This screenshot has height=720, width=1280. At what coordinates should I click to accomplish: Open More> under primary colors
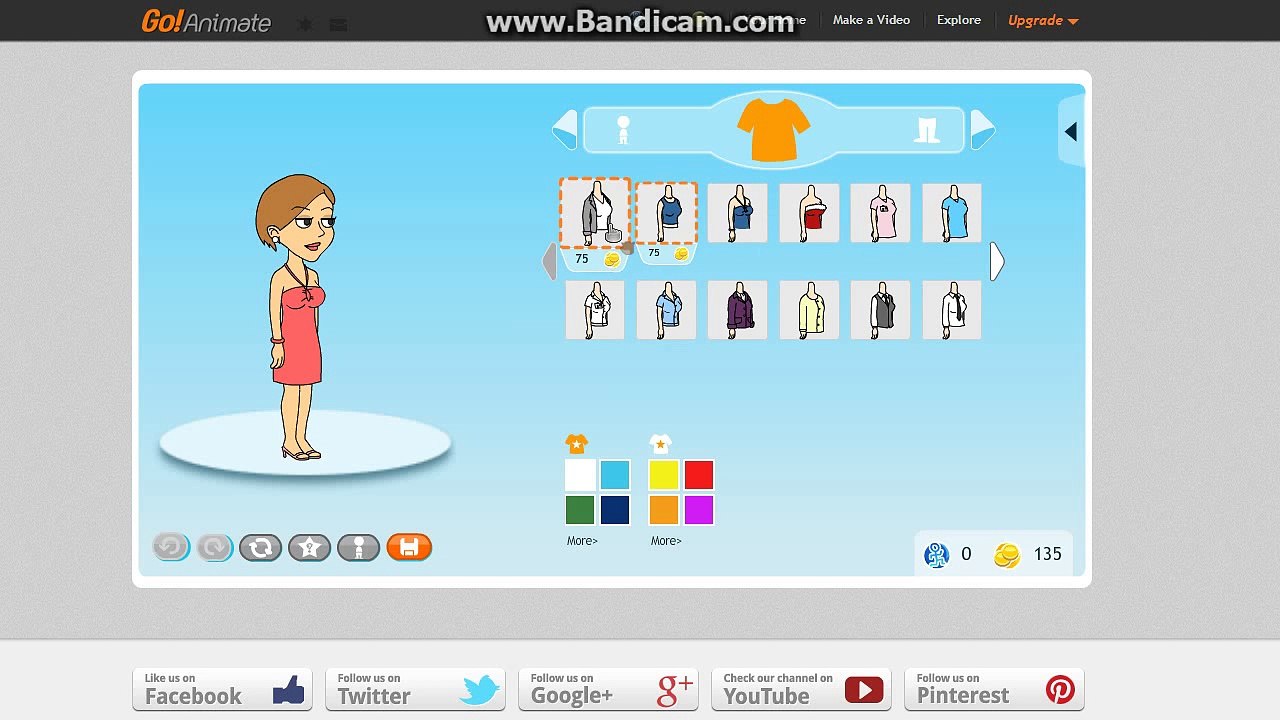[582, 541]
